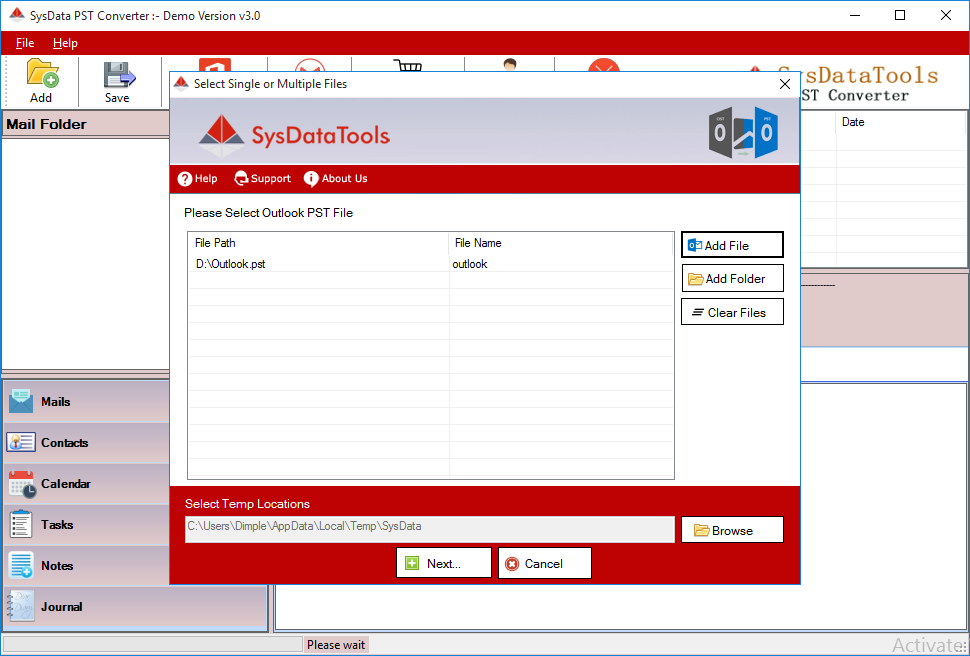This screenshot has width=970, height=656.
Task: Click the temp location path field
Action: pos(430,529)
